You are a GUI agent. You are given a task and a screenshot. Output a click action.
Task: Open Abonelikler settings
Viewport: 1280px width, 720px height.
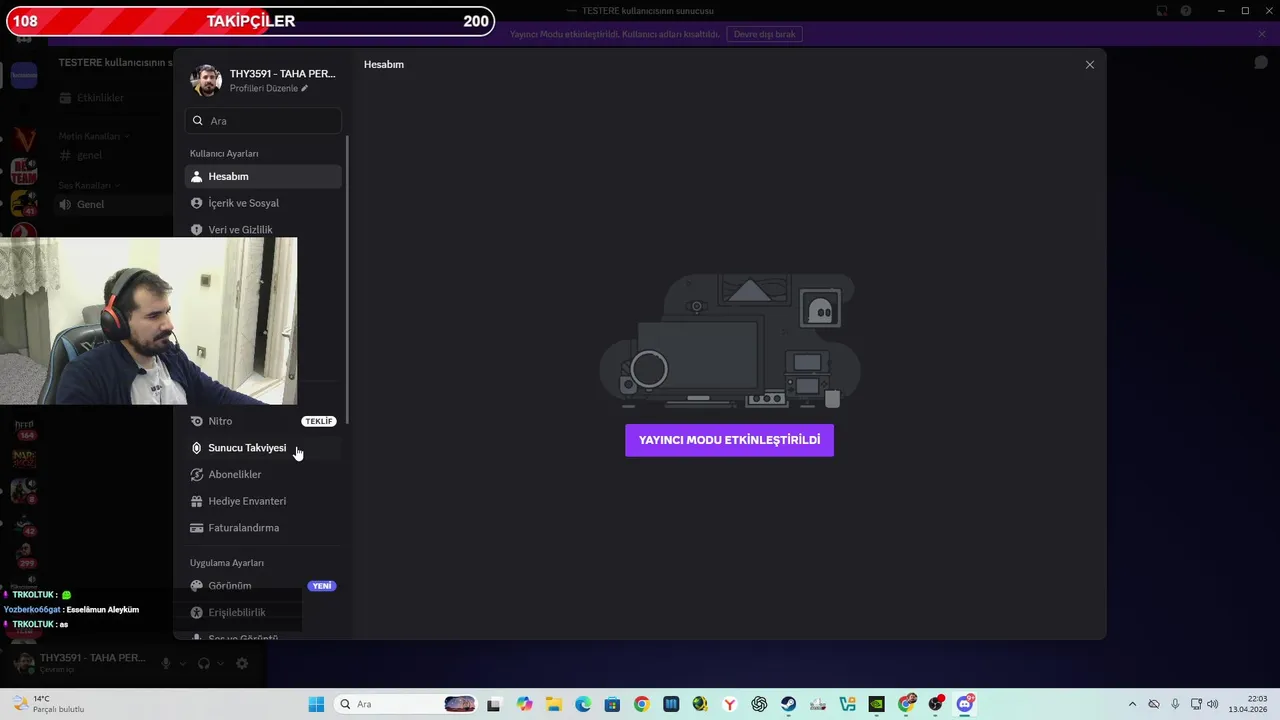tap(263, 474)
